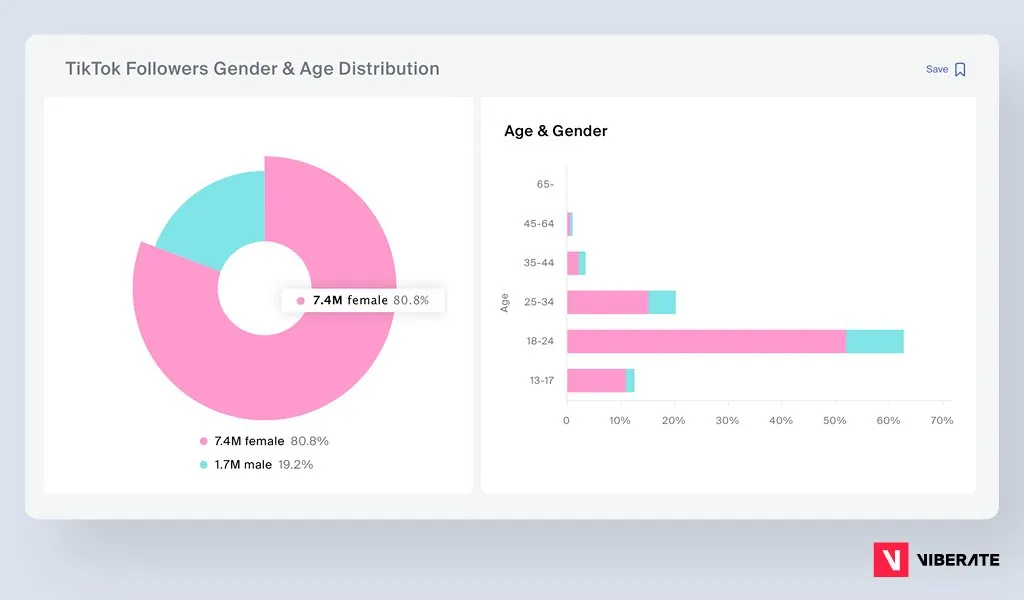Click the vertical 'Age' axis title
Screen dimensions: 1024x600
coord(504,302)
